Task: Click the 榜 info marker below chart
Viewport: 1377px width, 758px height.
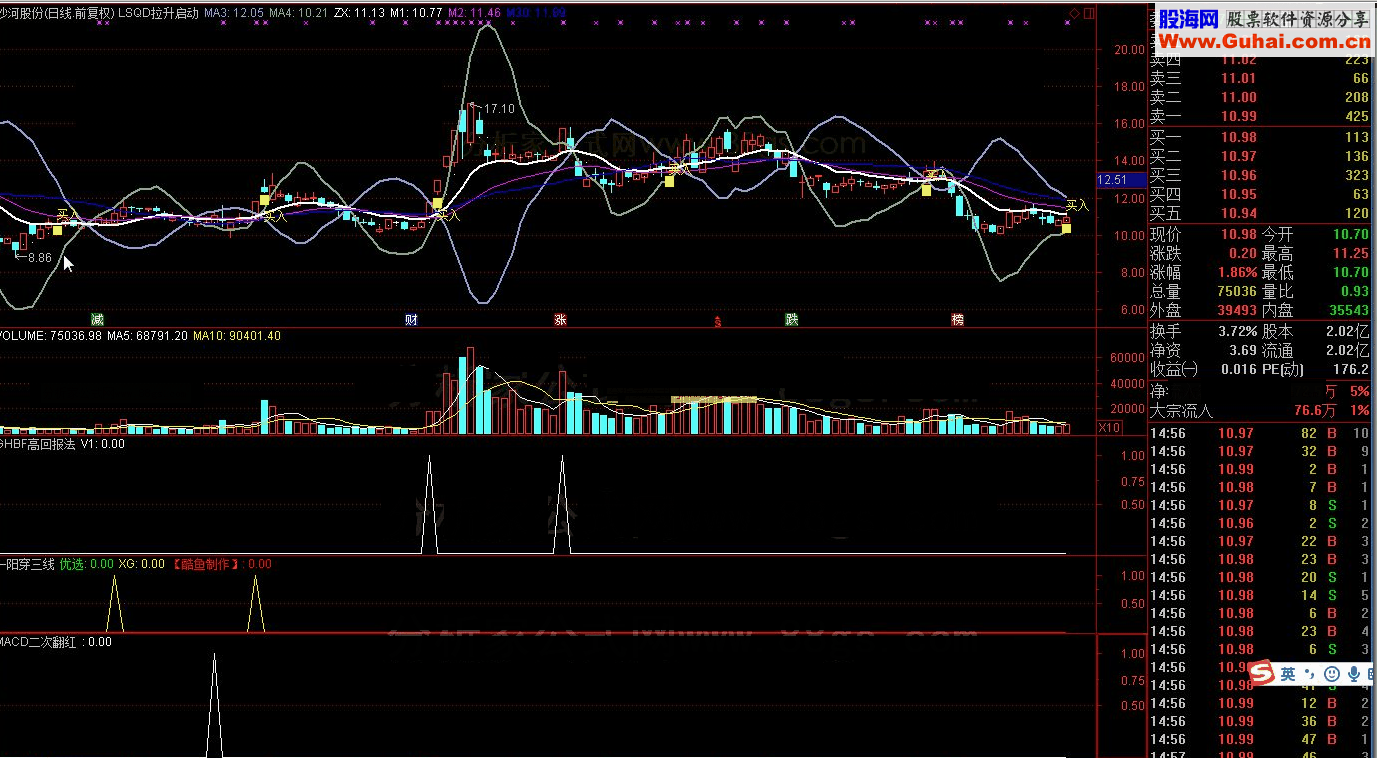Action: (x=958, y=320)
